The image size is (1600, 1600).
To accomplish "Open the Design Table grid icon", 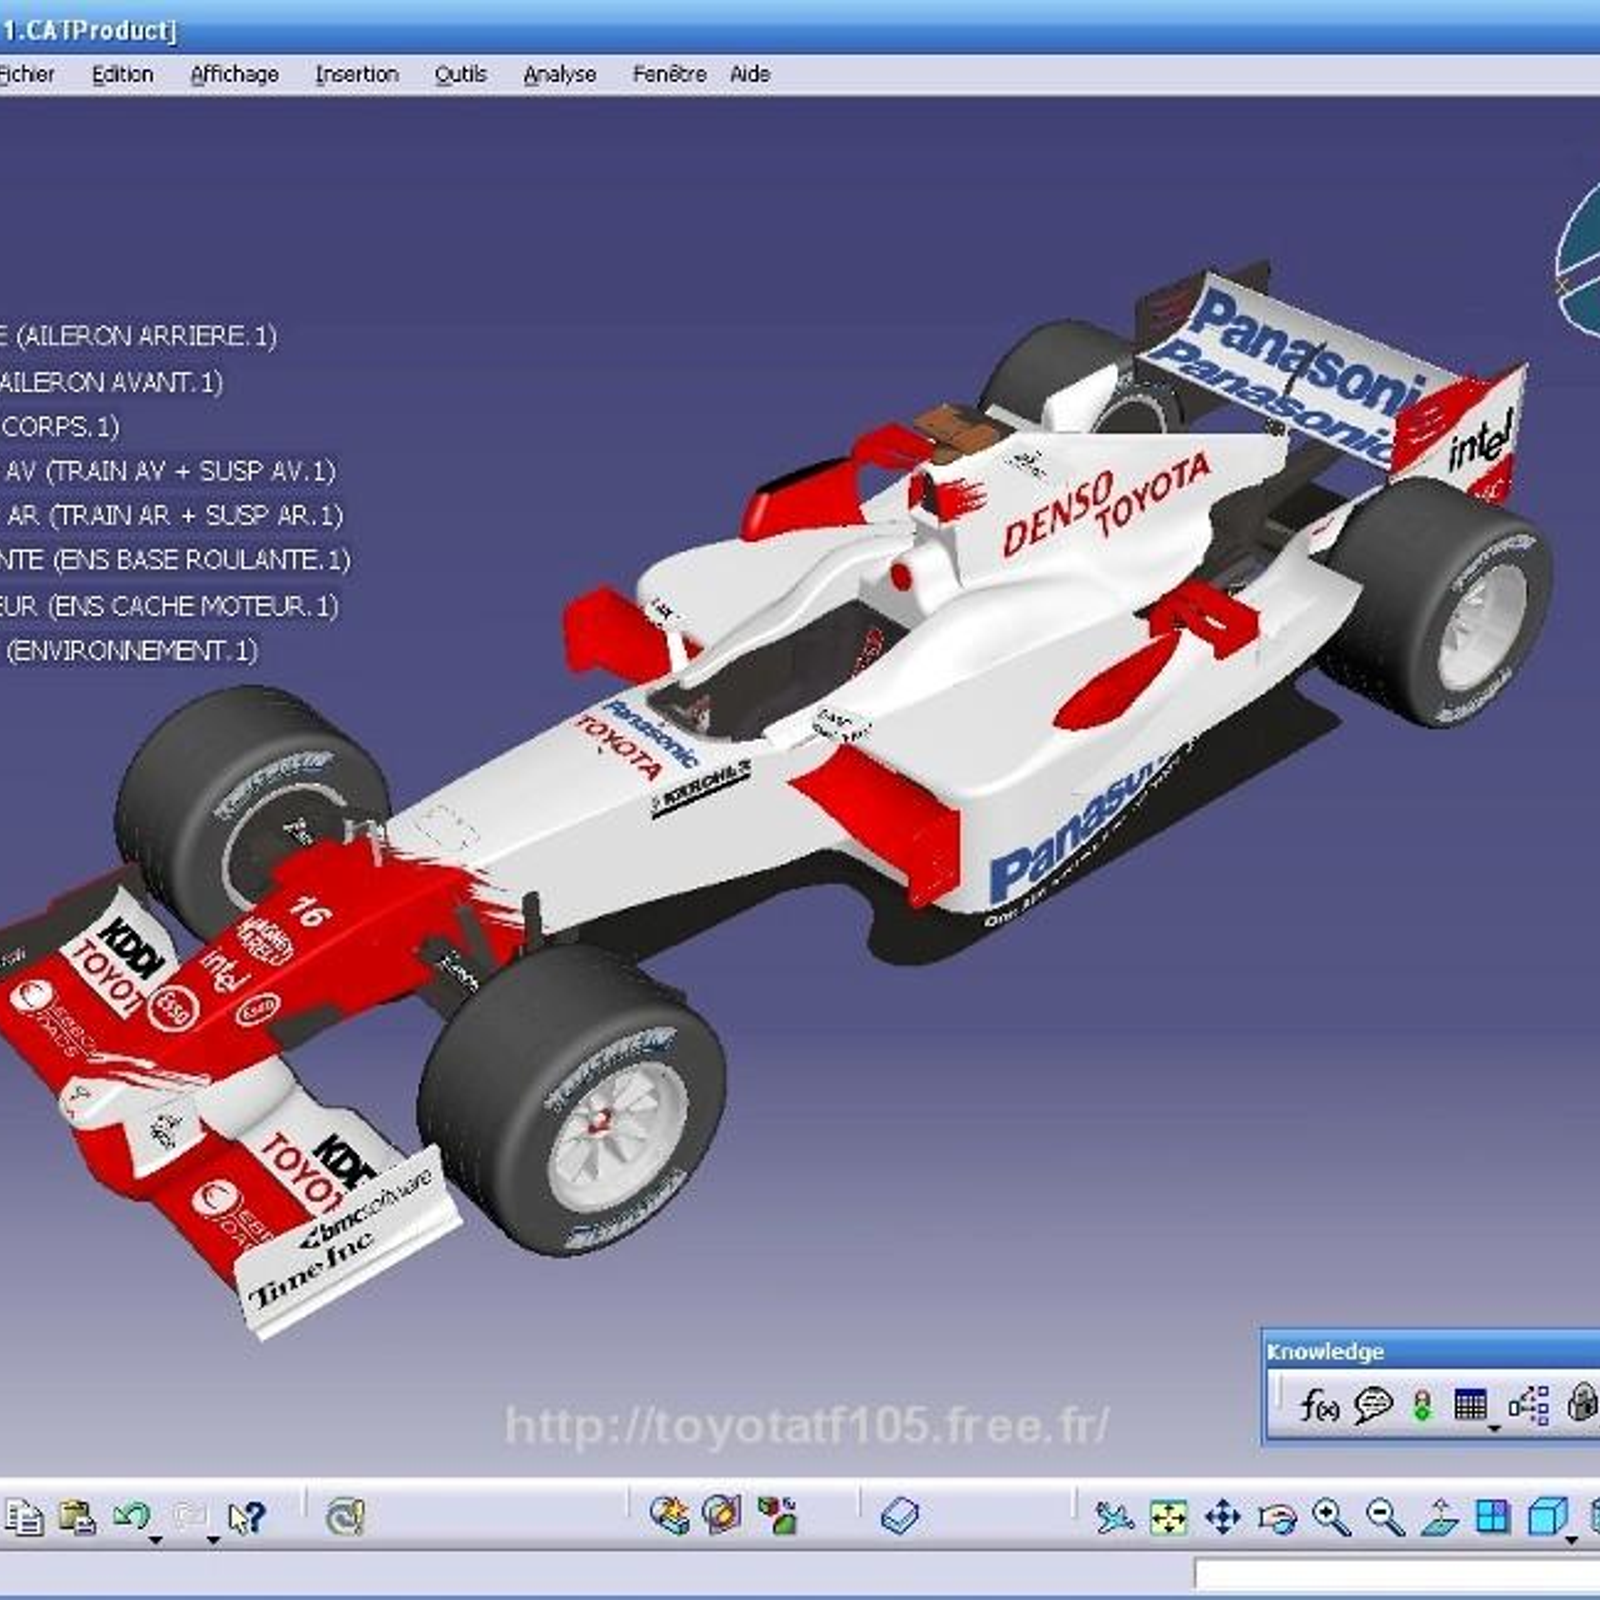I will pyautogui.click(x=1470, y=1404).
